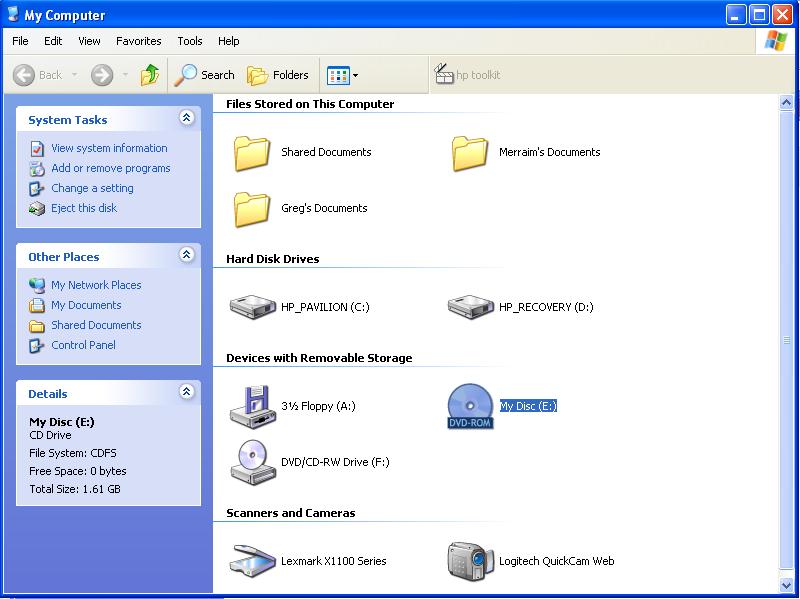Click the Logitech QuickCam Web label
Screen dimensions: 800x599
557,561
